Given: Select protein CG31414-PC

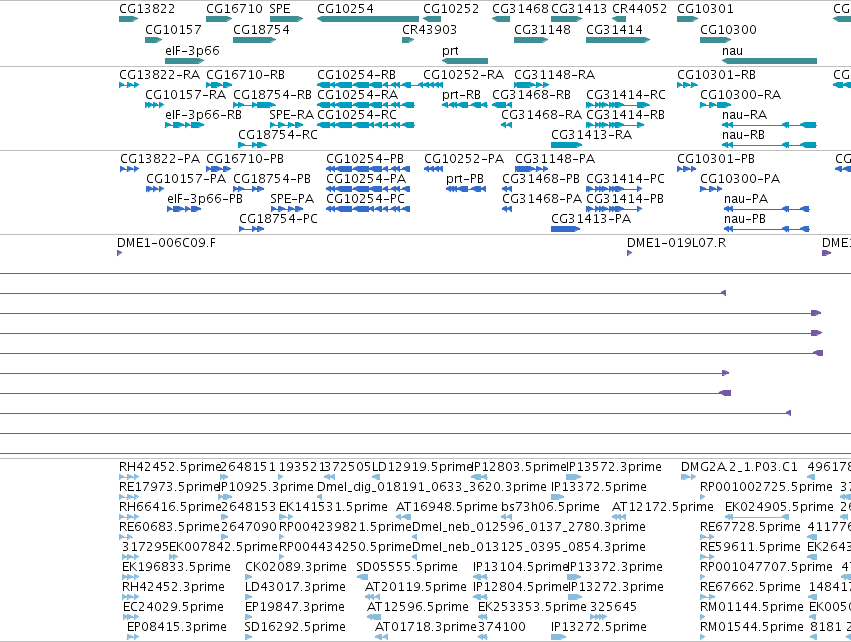Looking at the screenshot, I should 625,179.
